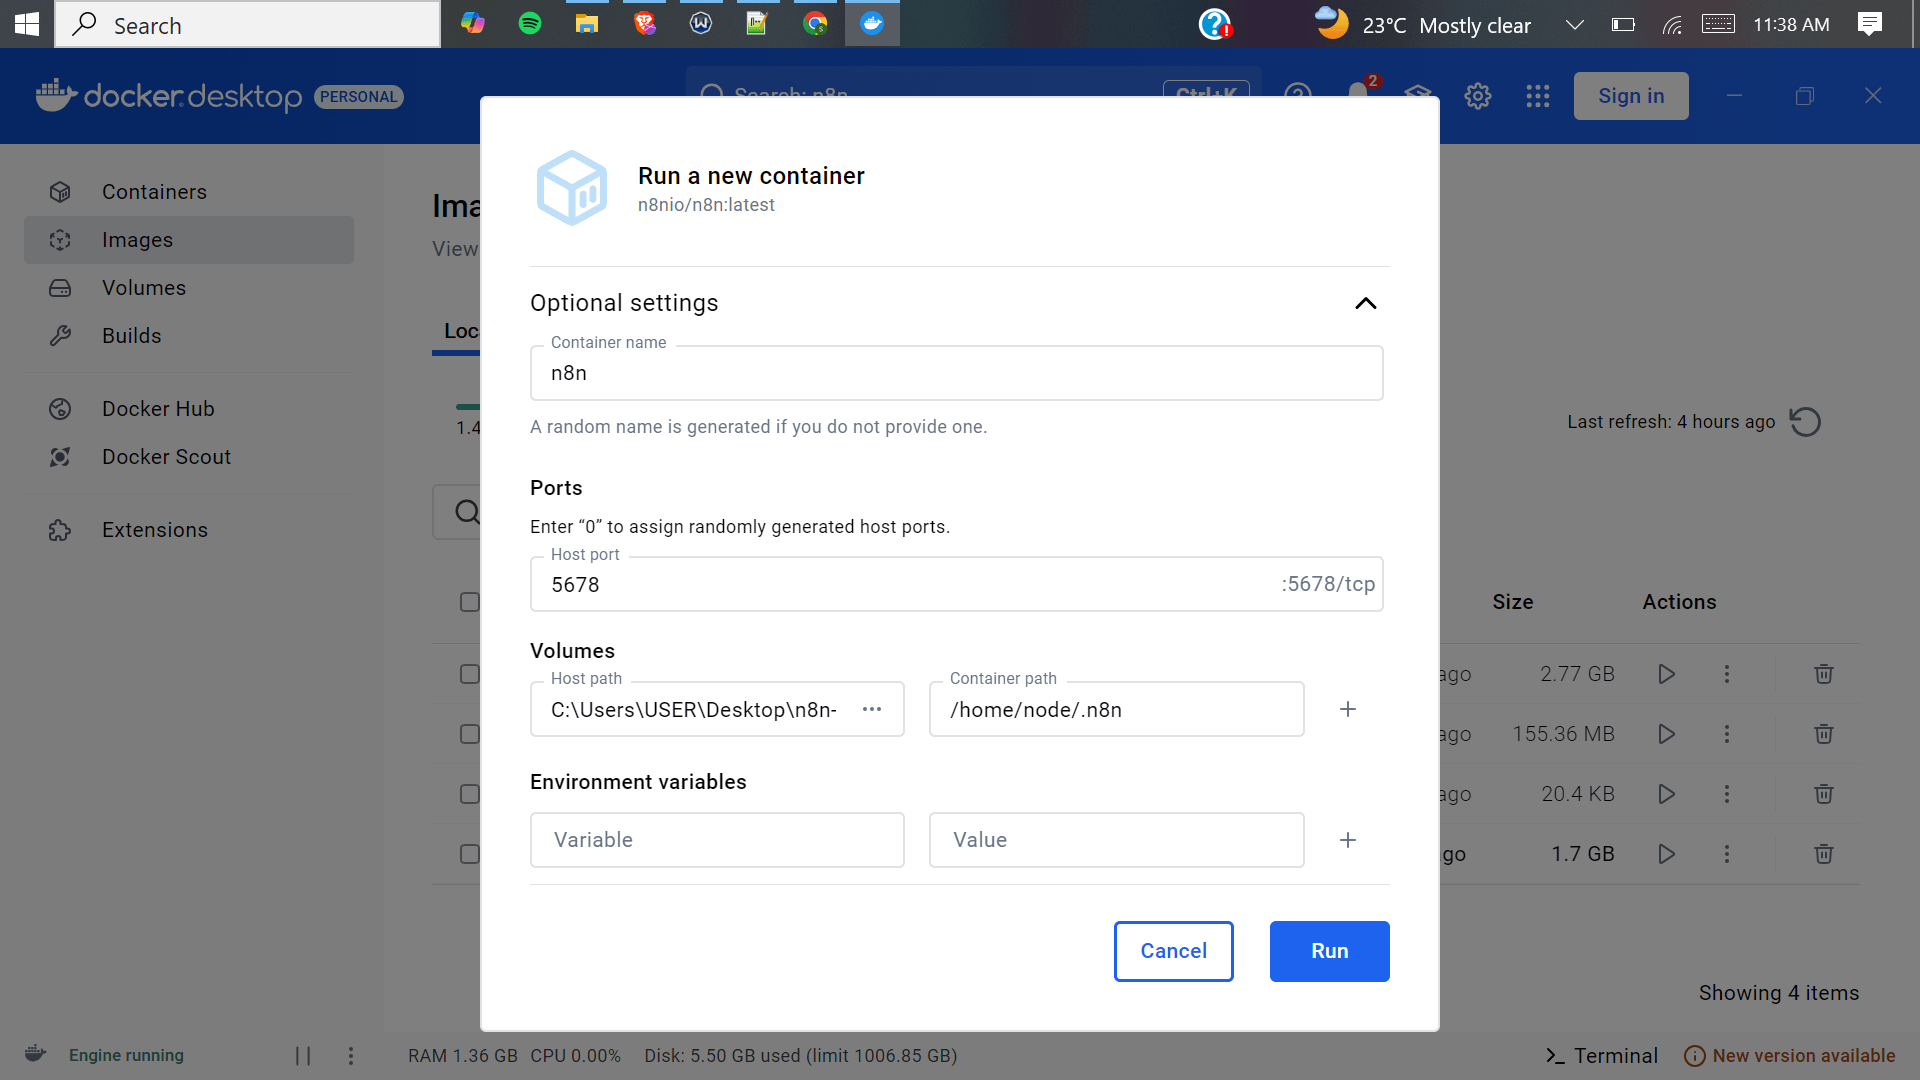This screenshot has height=1080, width=1920.
Task: Open Extensions in the sidebar
Action: (189, 530)
